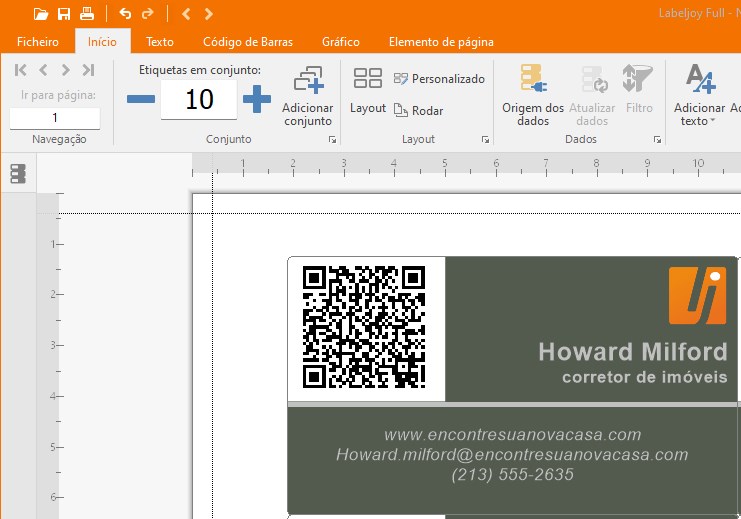Screen dimensions: 741x519
Task: Open the Ficheiro menu
Action: 38,42
